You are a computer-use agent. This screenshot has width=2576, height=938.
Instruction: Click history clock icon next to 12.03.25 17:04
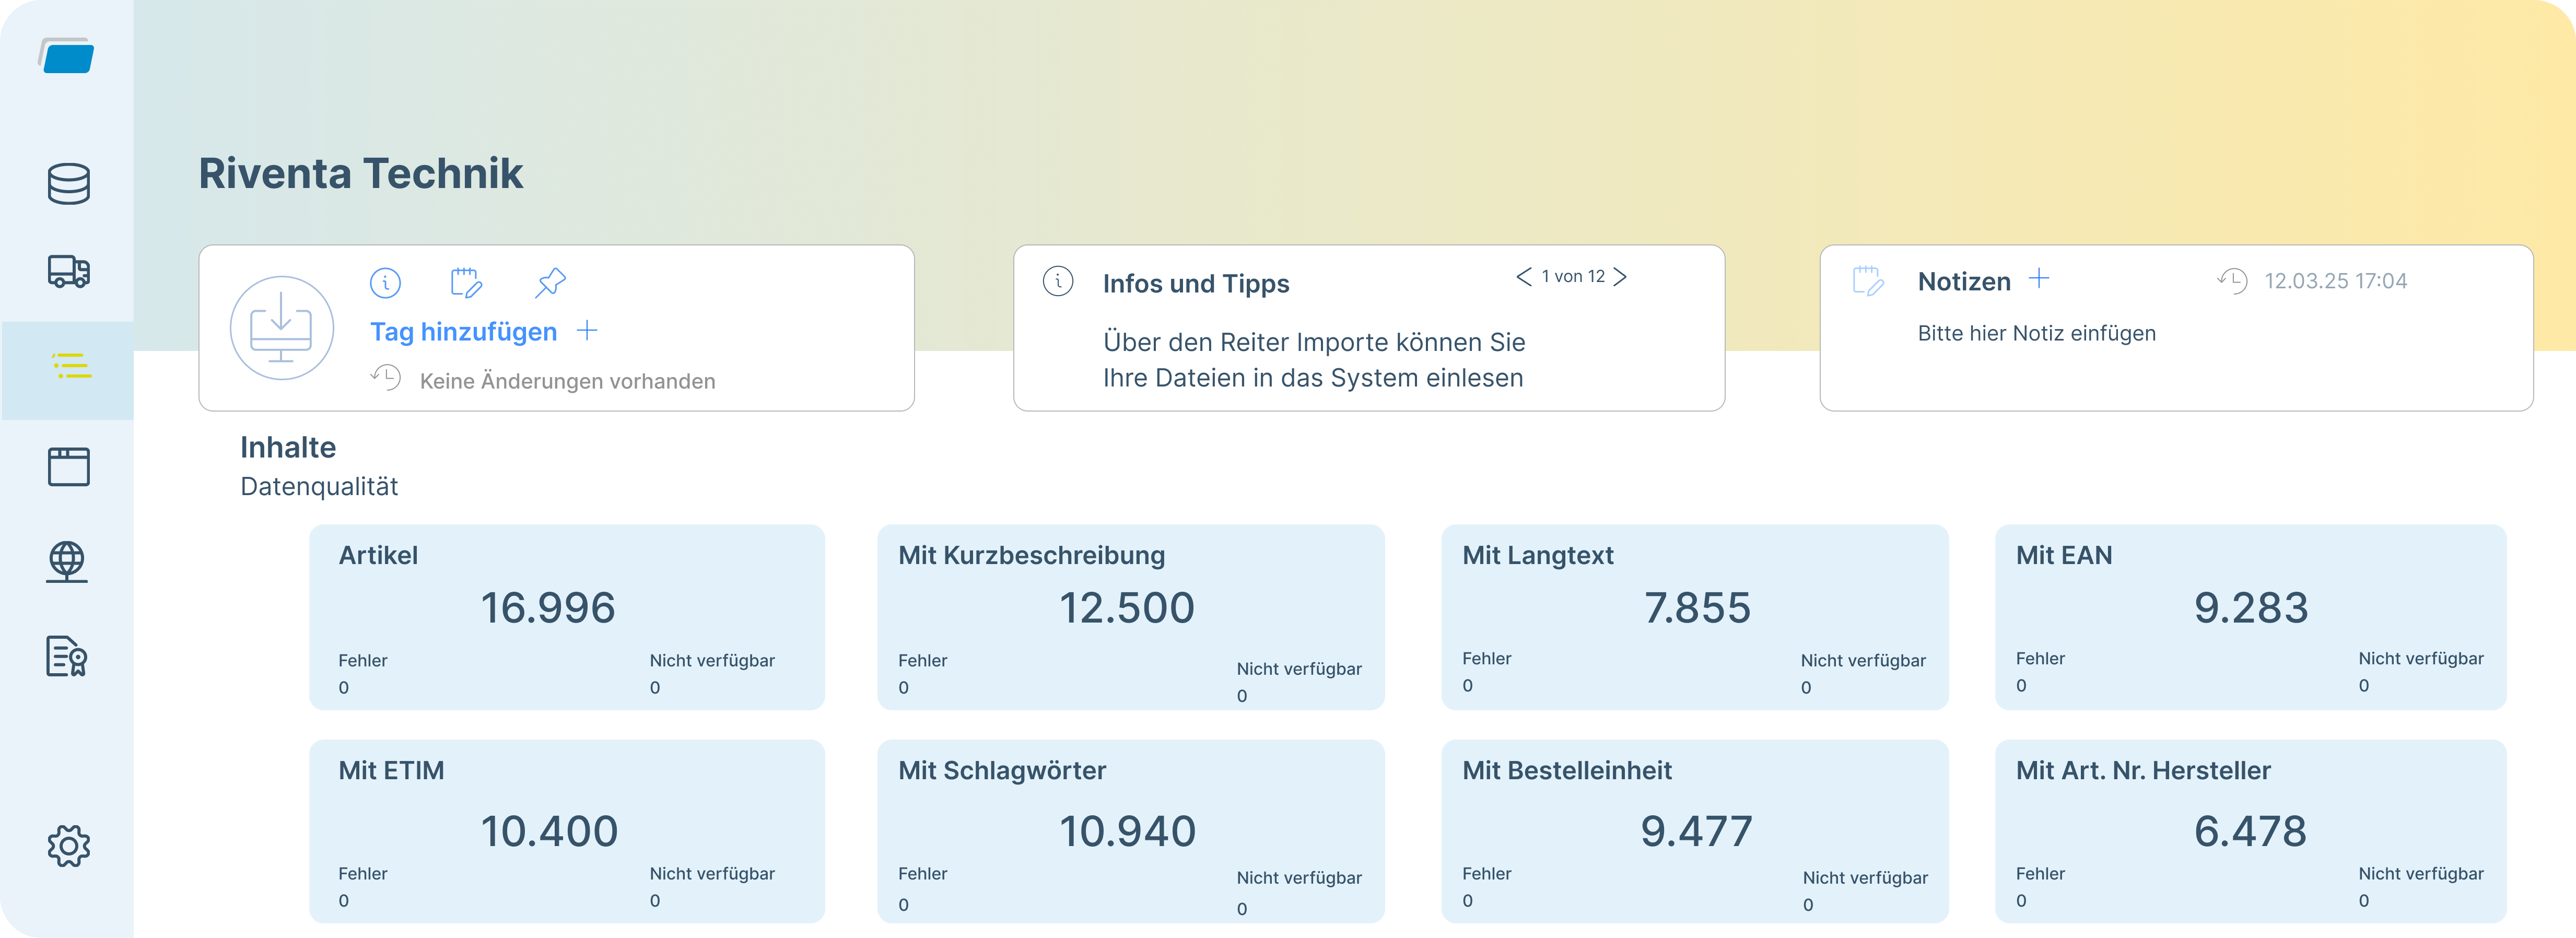coord(2232,281)
